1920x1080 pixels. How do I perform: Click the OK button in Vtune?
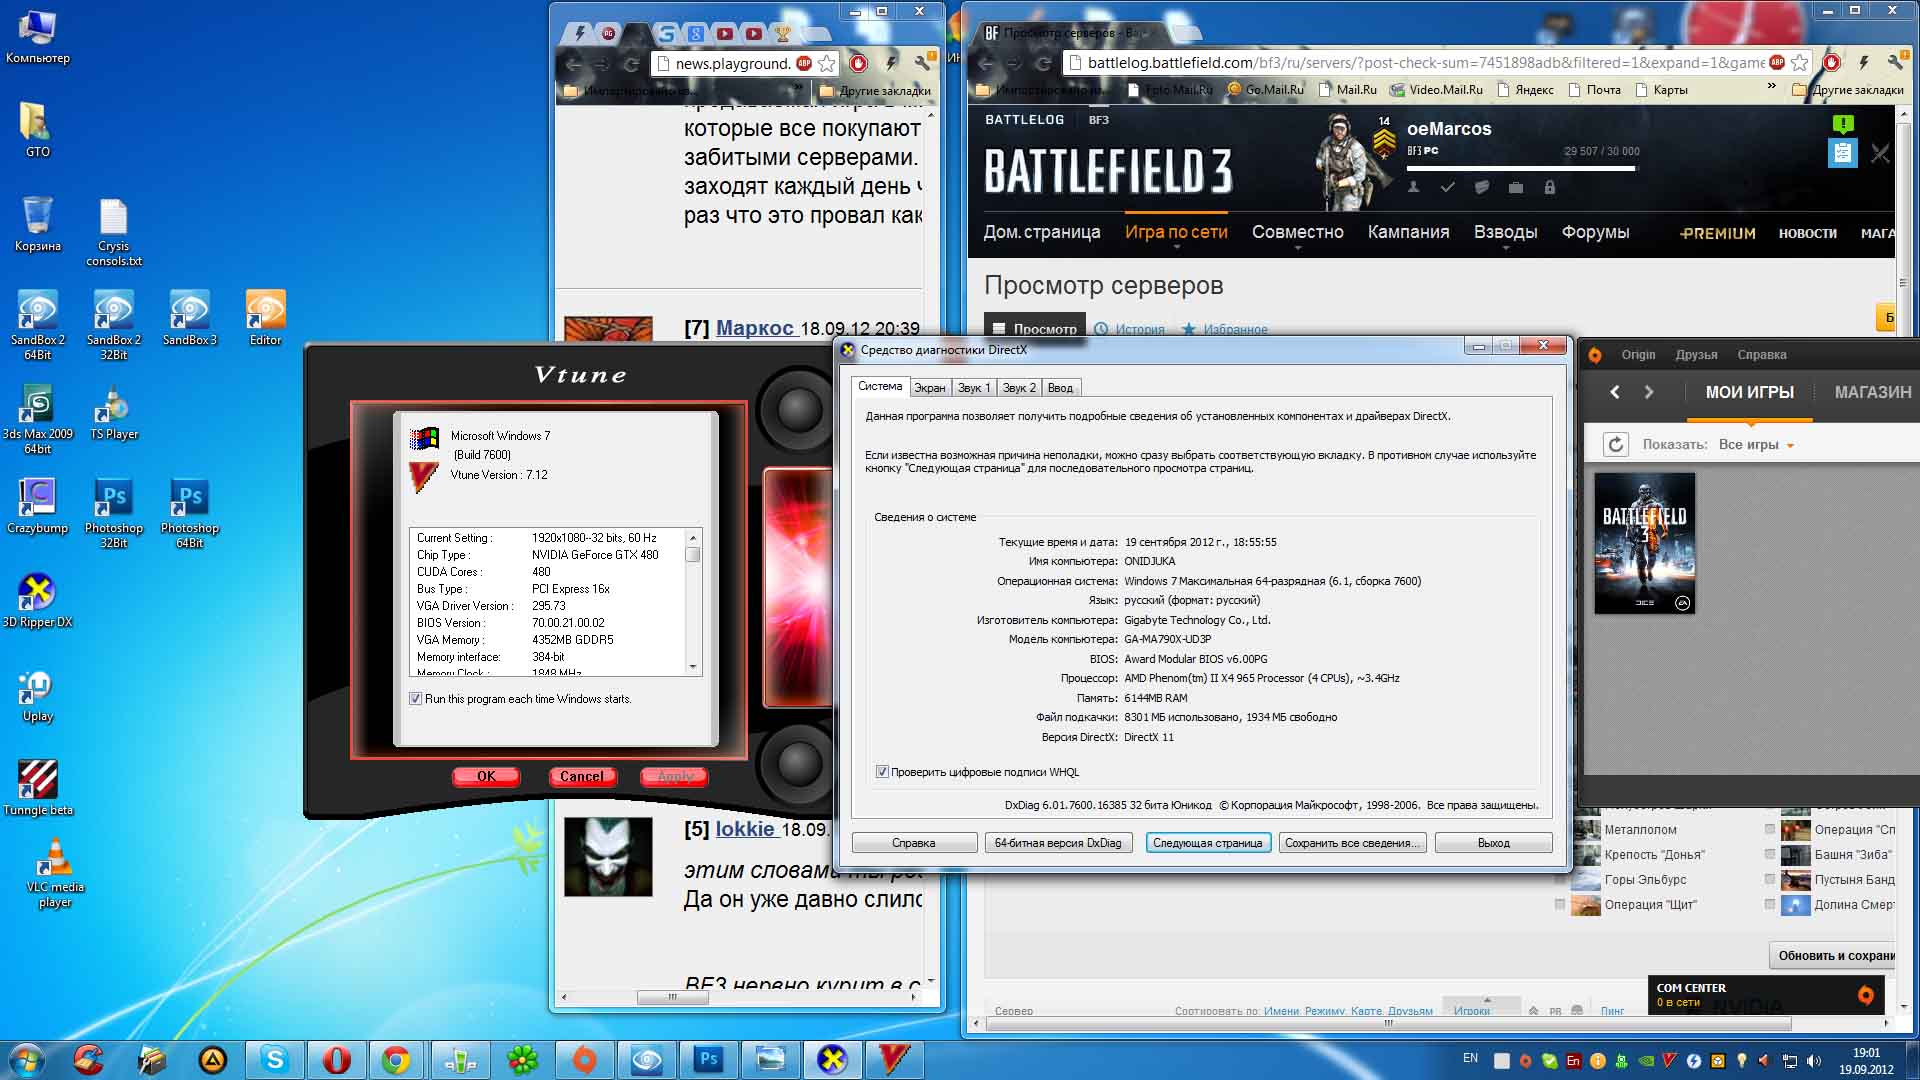(x=486, y=776)
